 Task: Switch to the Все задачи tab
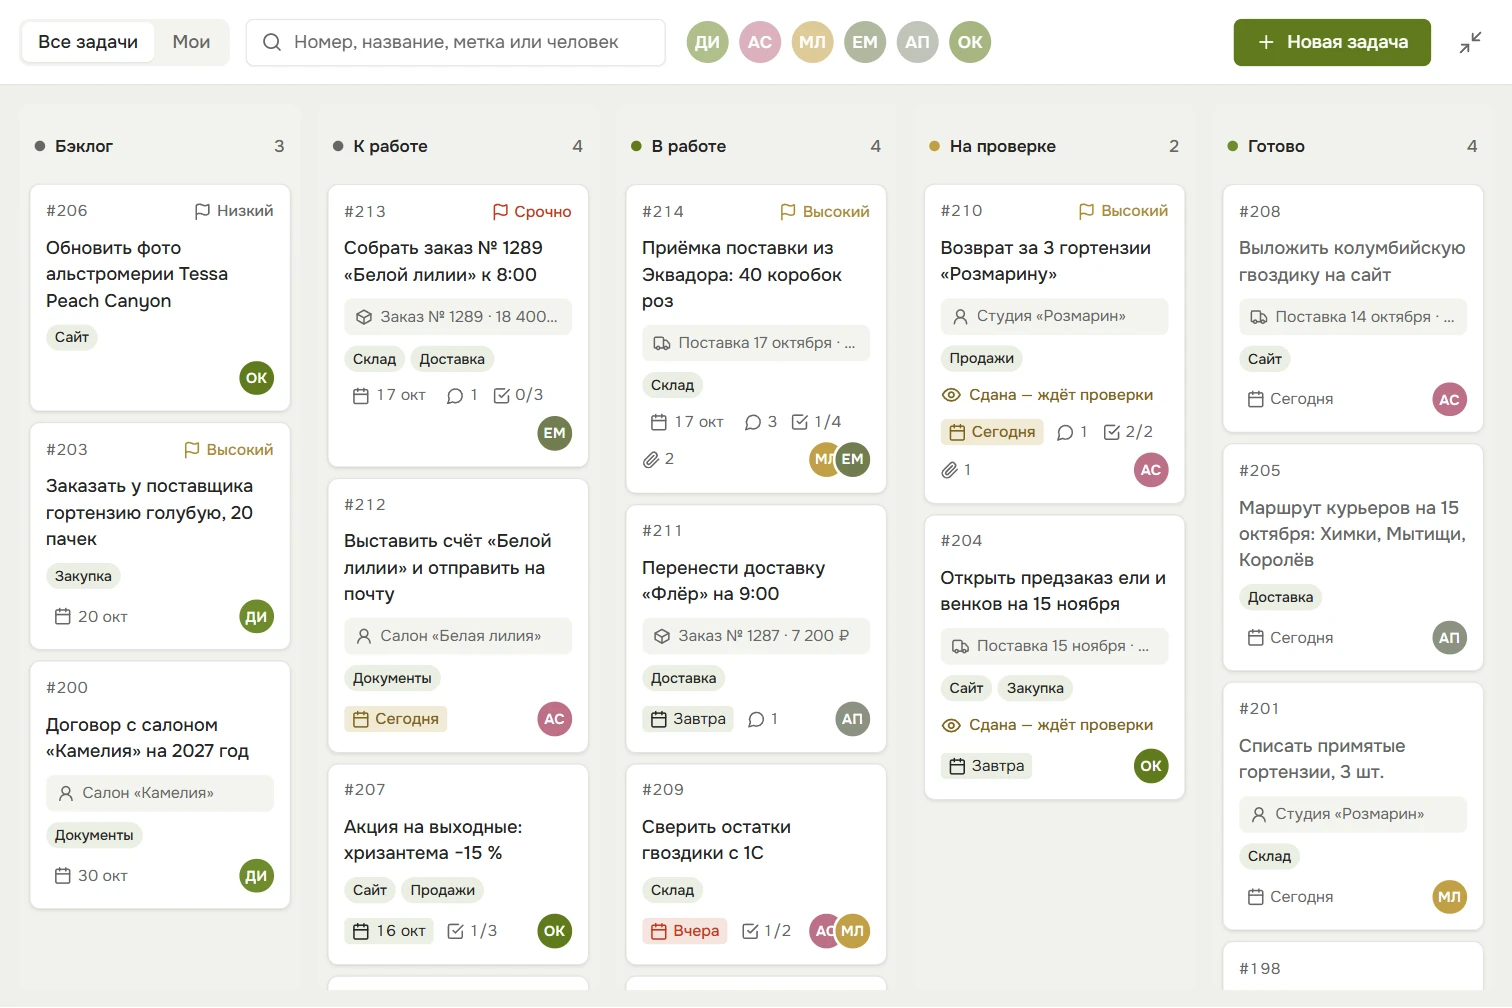point(88,42)
